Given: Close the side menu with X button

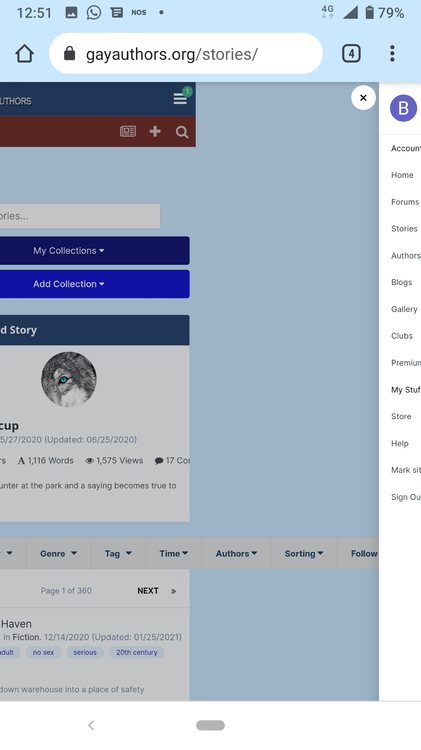Looking at the screenshot, I should tap(363, 98).
